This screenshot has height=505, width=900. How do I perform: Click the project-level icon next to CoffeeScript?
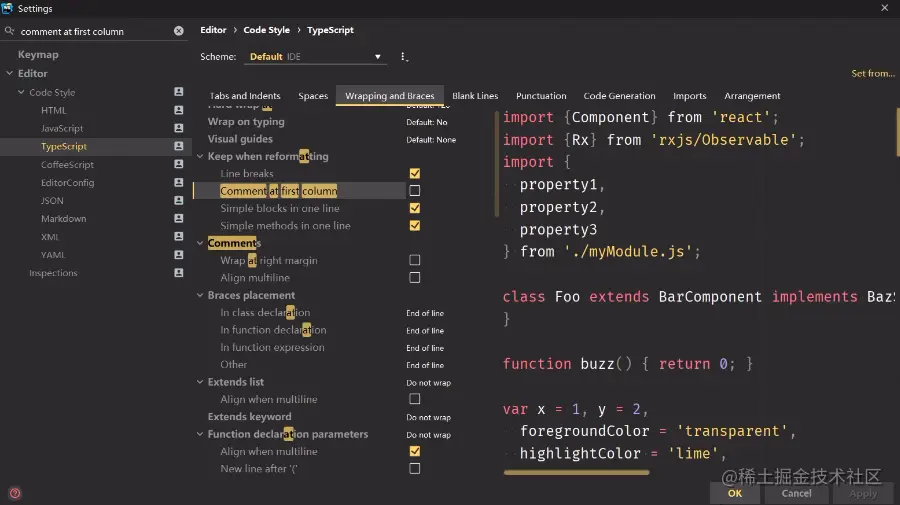click(x=179, y=164)
